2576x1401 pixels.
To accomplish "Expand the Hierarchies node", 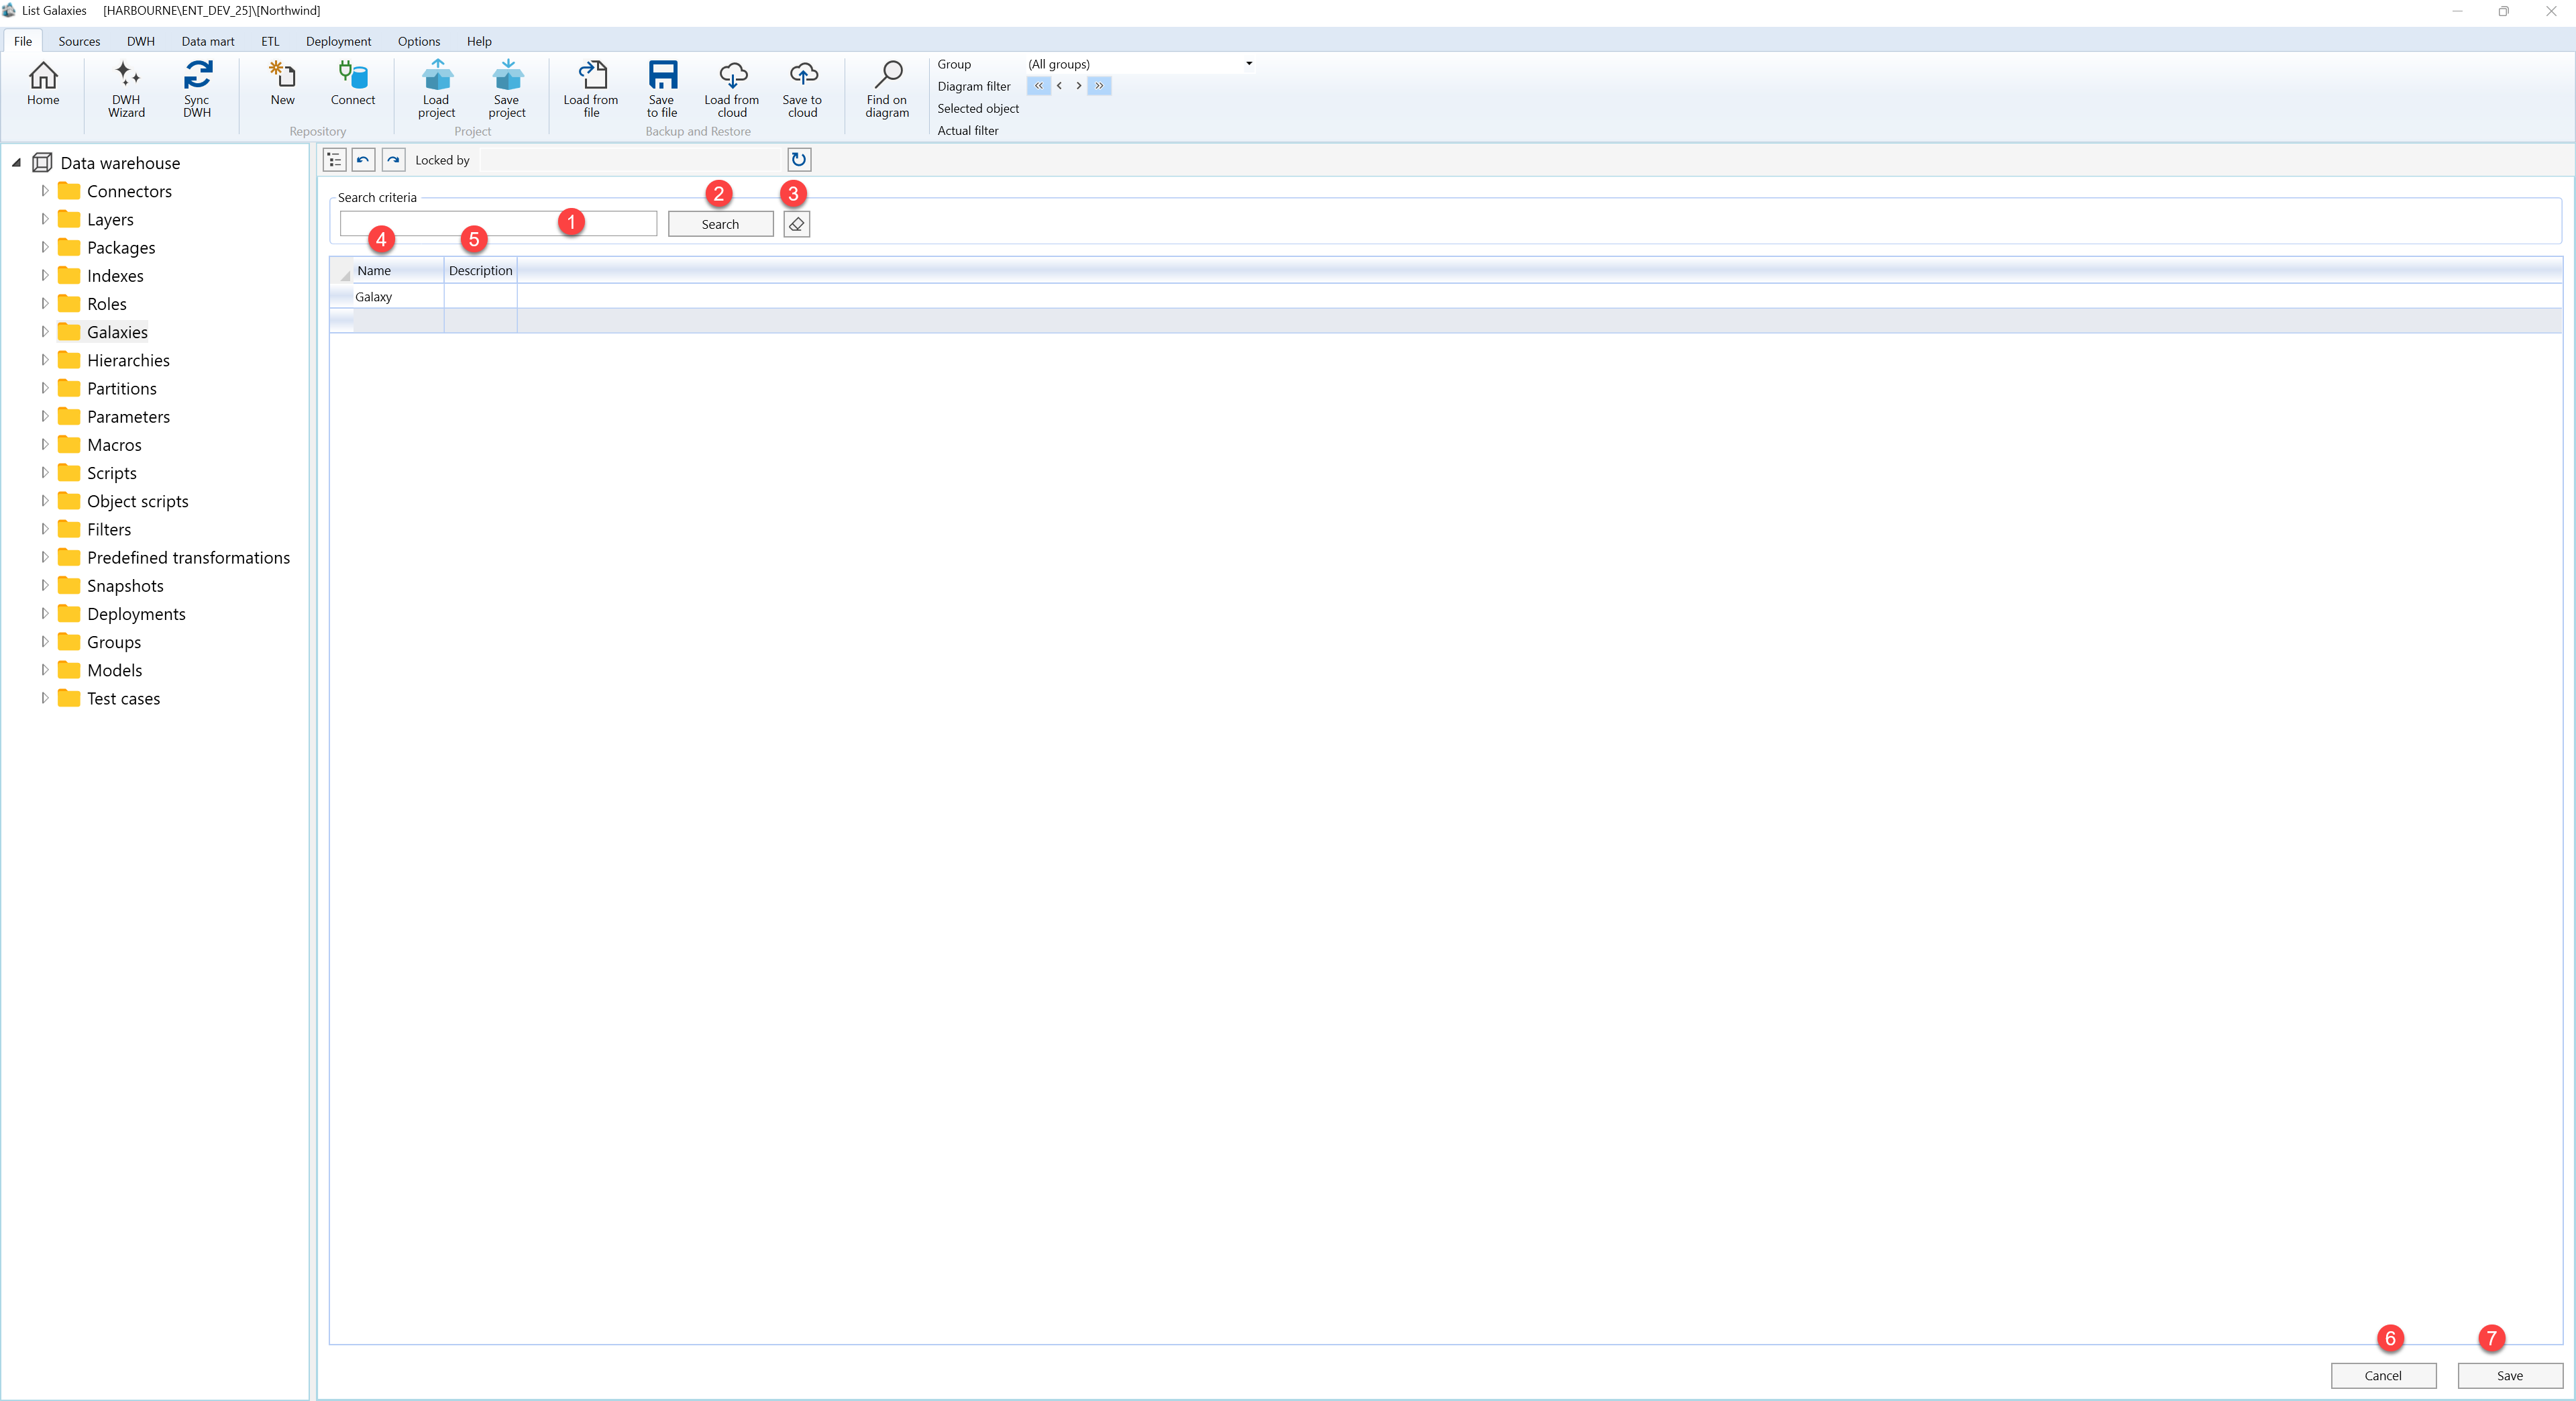I will [x=45, y=359].
